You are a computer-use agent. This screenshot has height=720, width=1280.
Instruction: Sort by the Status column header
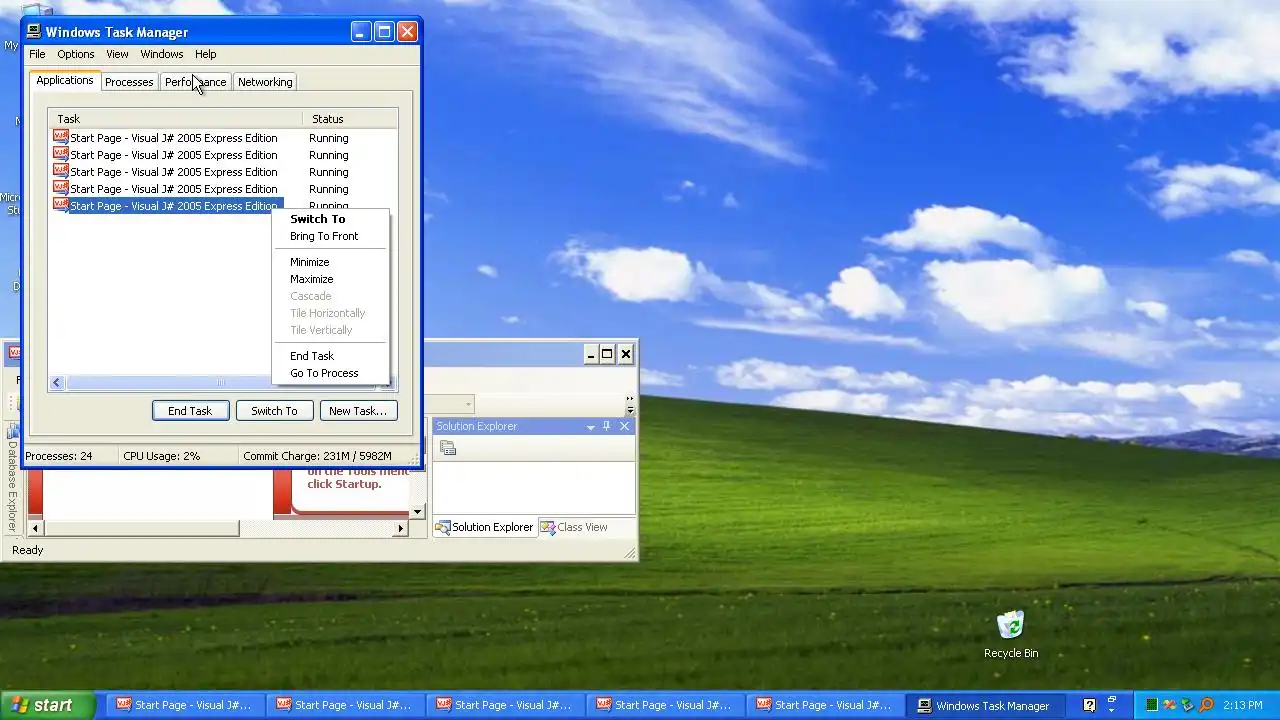pyautogui.click(x=350, y=119)
